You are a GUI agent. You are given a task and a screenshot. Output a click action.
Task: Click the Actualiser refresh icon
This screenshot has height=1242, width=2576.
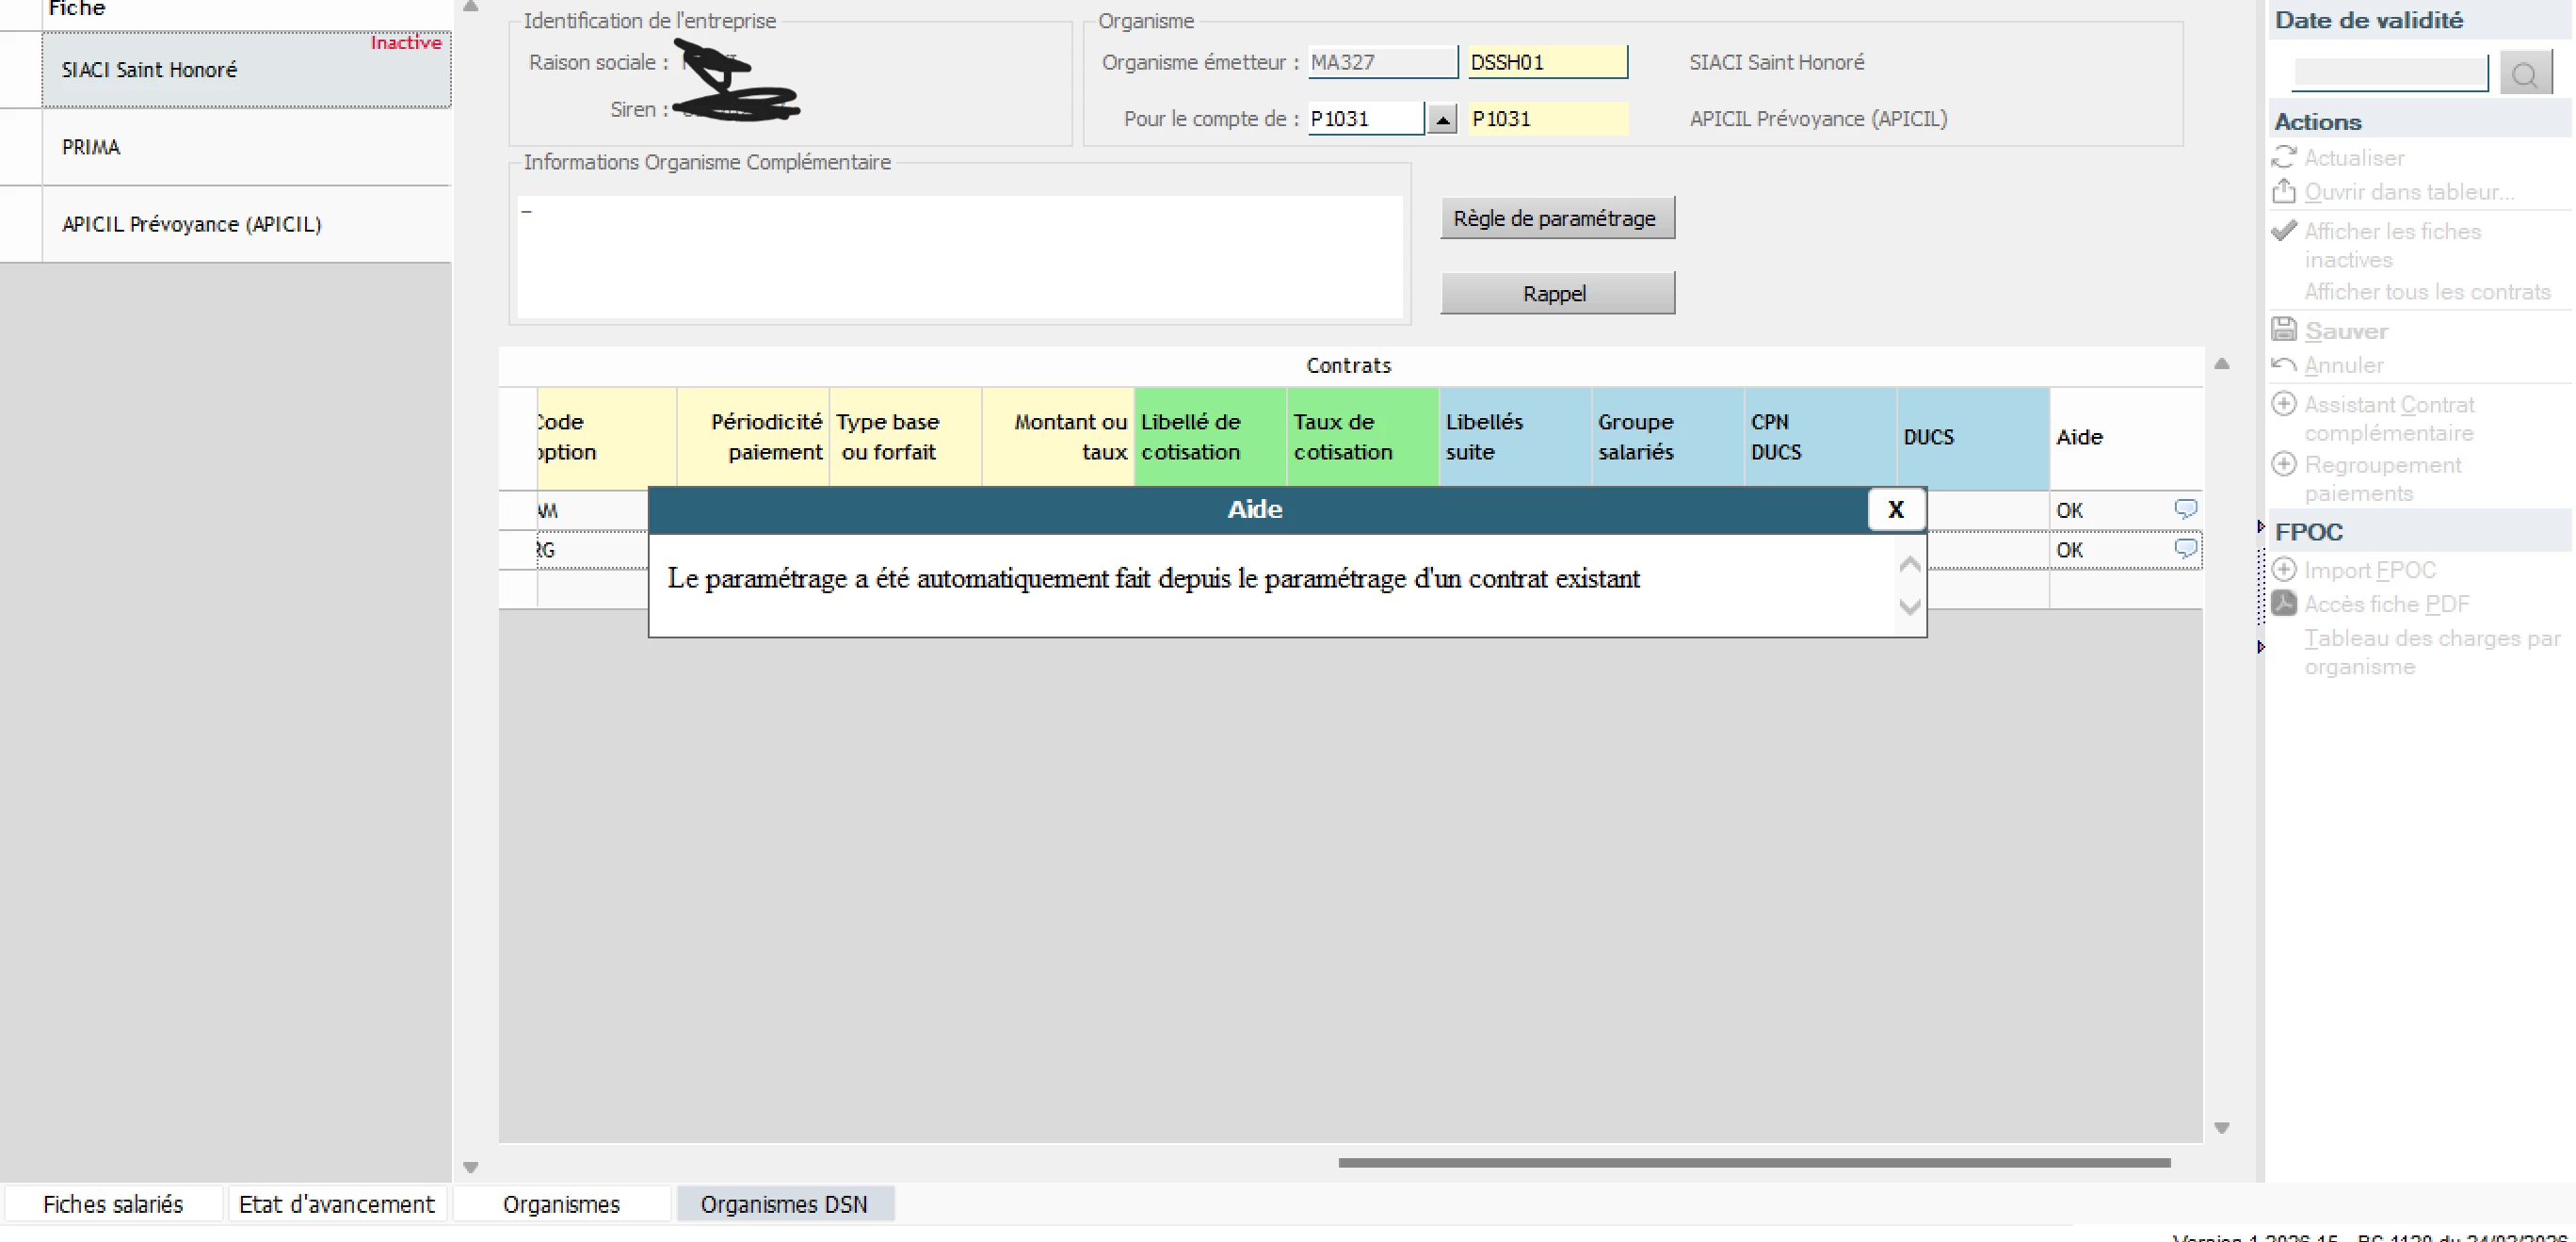(x=2284, y=157)
